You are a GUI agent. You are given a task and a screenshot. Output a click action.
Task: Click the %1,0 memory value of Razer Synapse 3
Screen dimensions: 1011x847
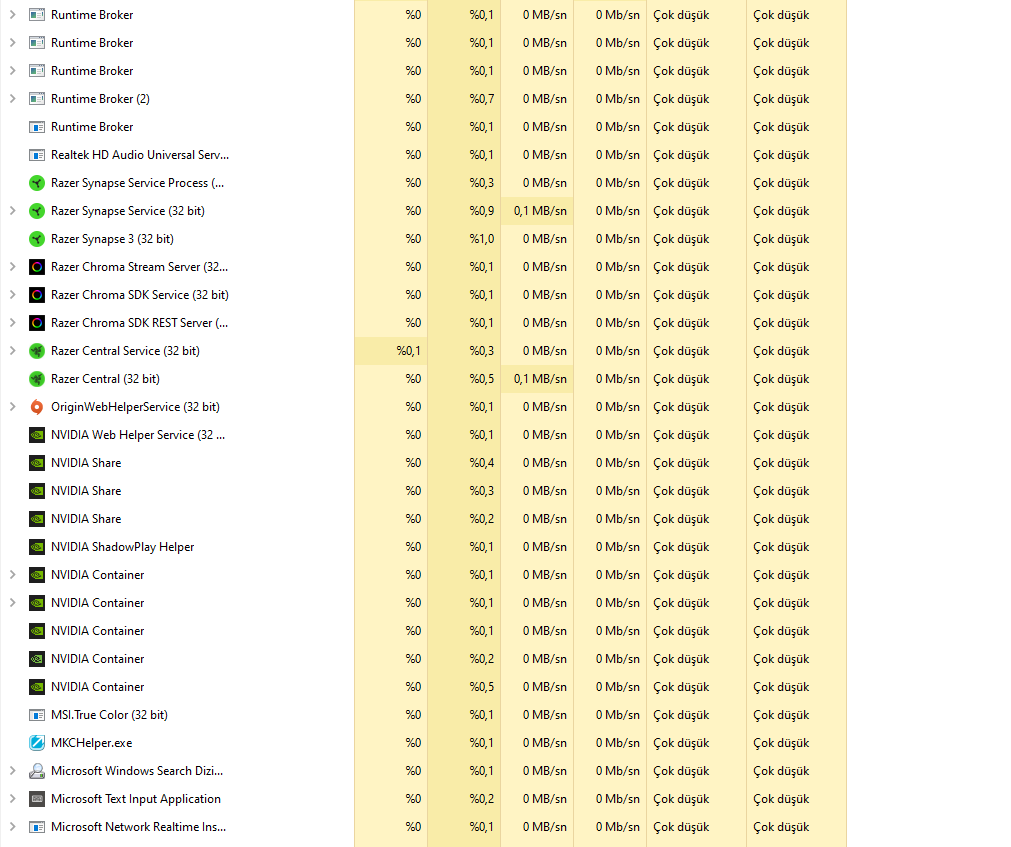(482, 239)
